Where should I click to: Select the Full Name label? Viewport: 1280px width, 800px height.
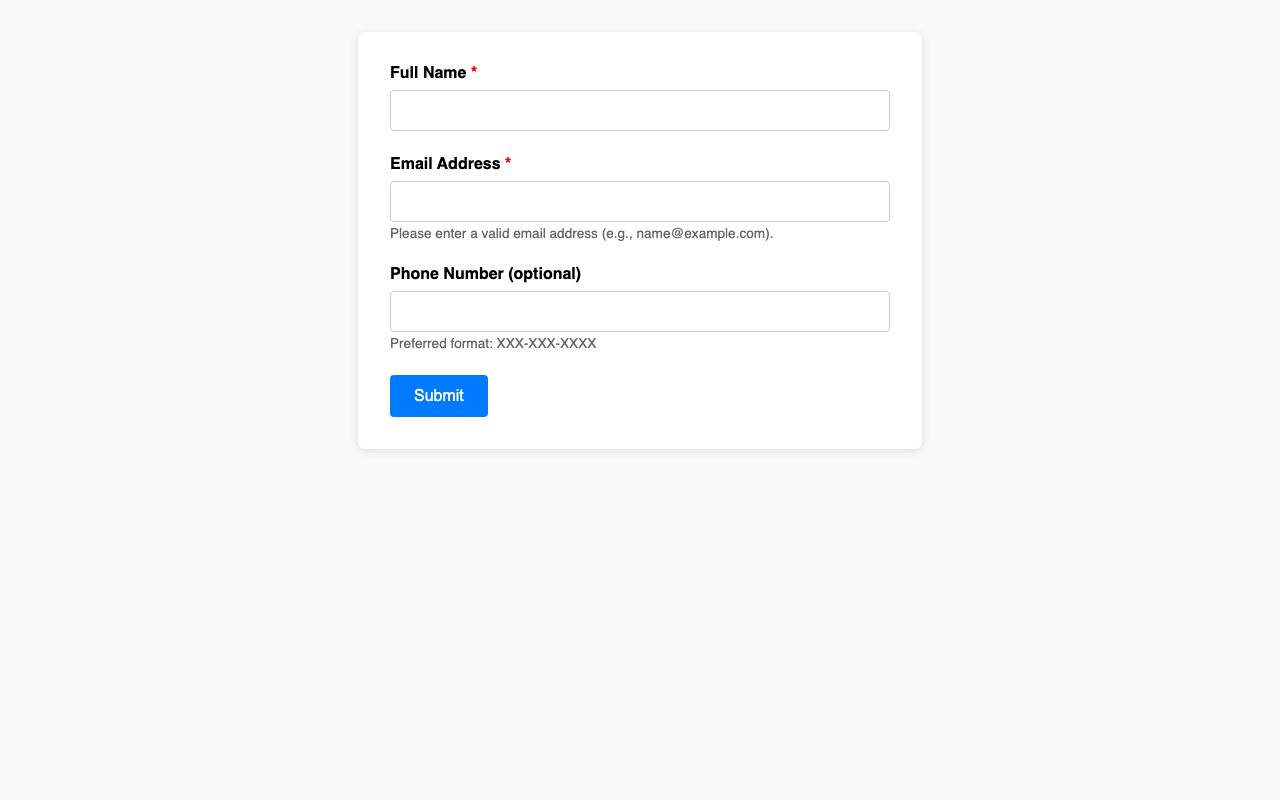click(426, 72)
